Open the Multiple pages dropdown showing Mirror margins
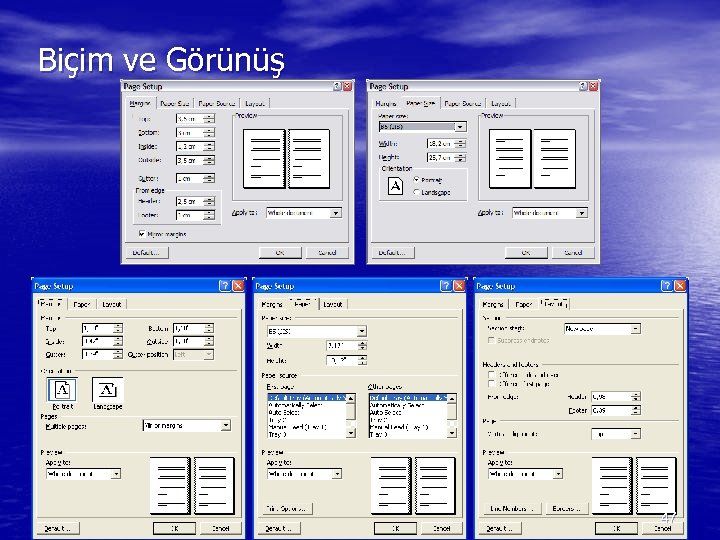This screenshot has width=720, height=540. click(225, 426)
